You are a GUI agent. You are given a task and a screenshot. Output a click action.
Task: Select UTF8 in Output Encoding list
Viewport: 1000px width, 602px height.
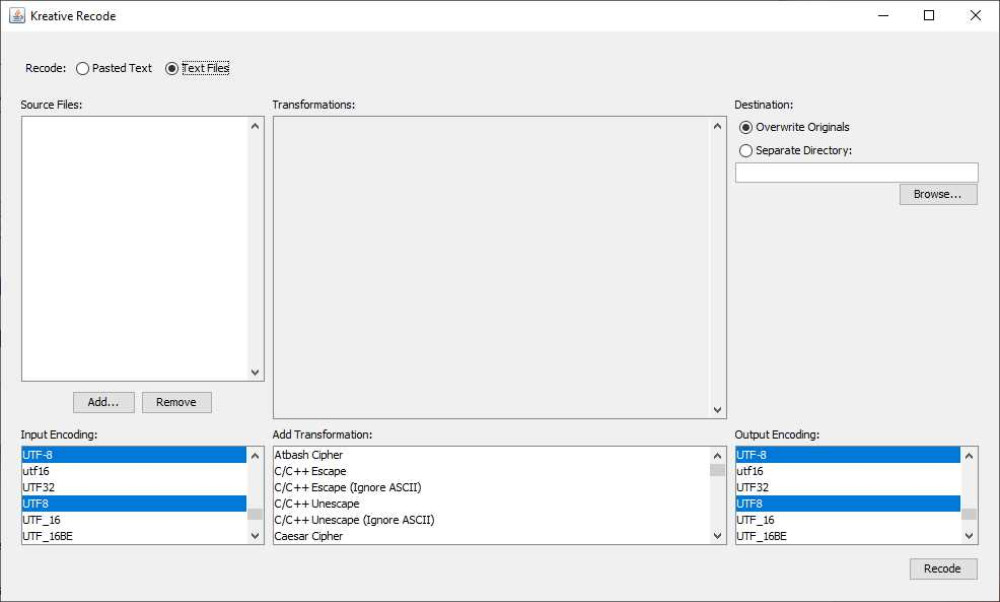(x=848, y=504)
